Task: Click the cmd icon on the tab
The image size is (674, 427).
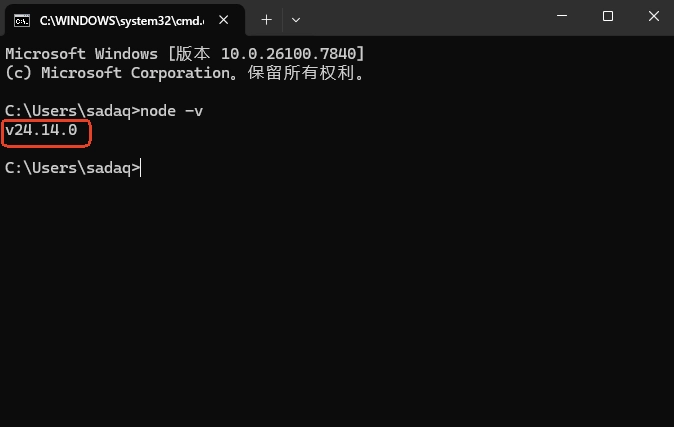Action: 22,19
